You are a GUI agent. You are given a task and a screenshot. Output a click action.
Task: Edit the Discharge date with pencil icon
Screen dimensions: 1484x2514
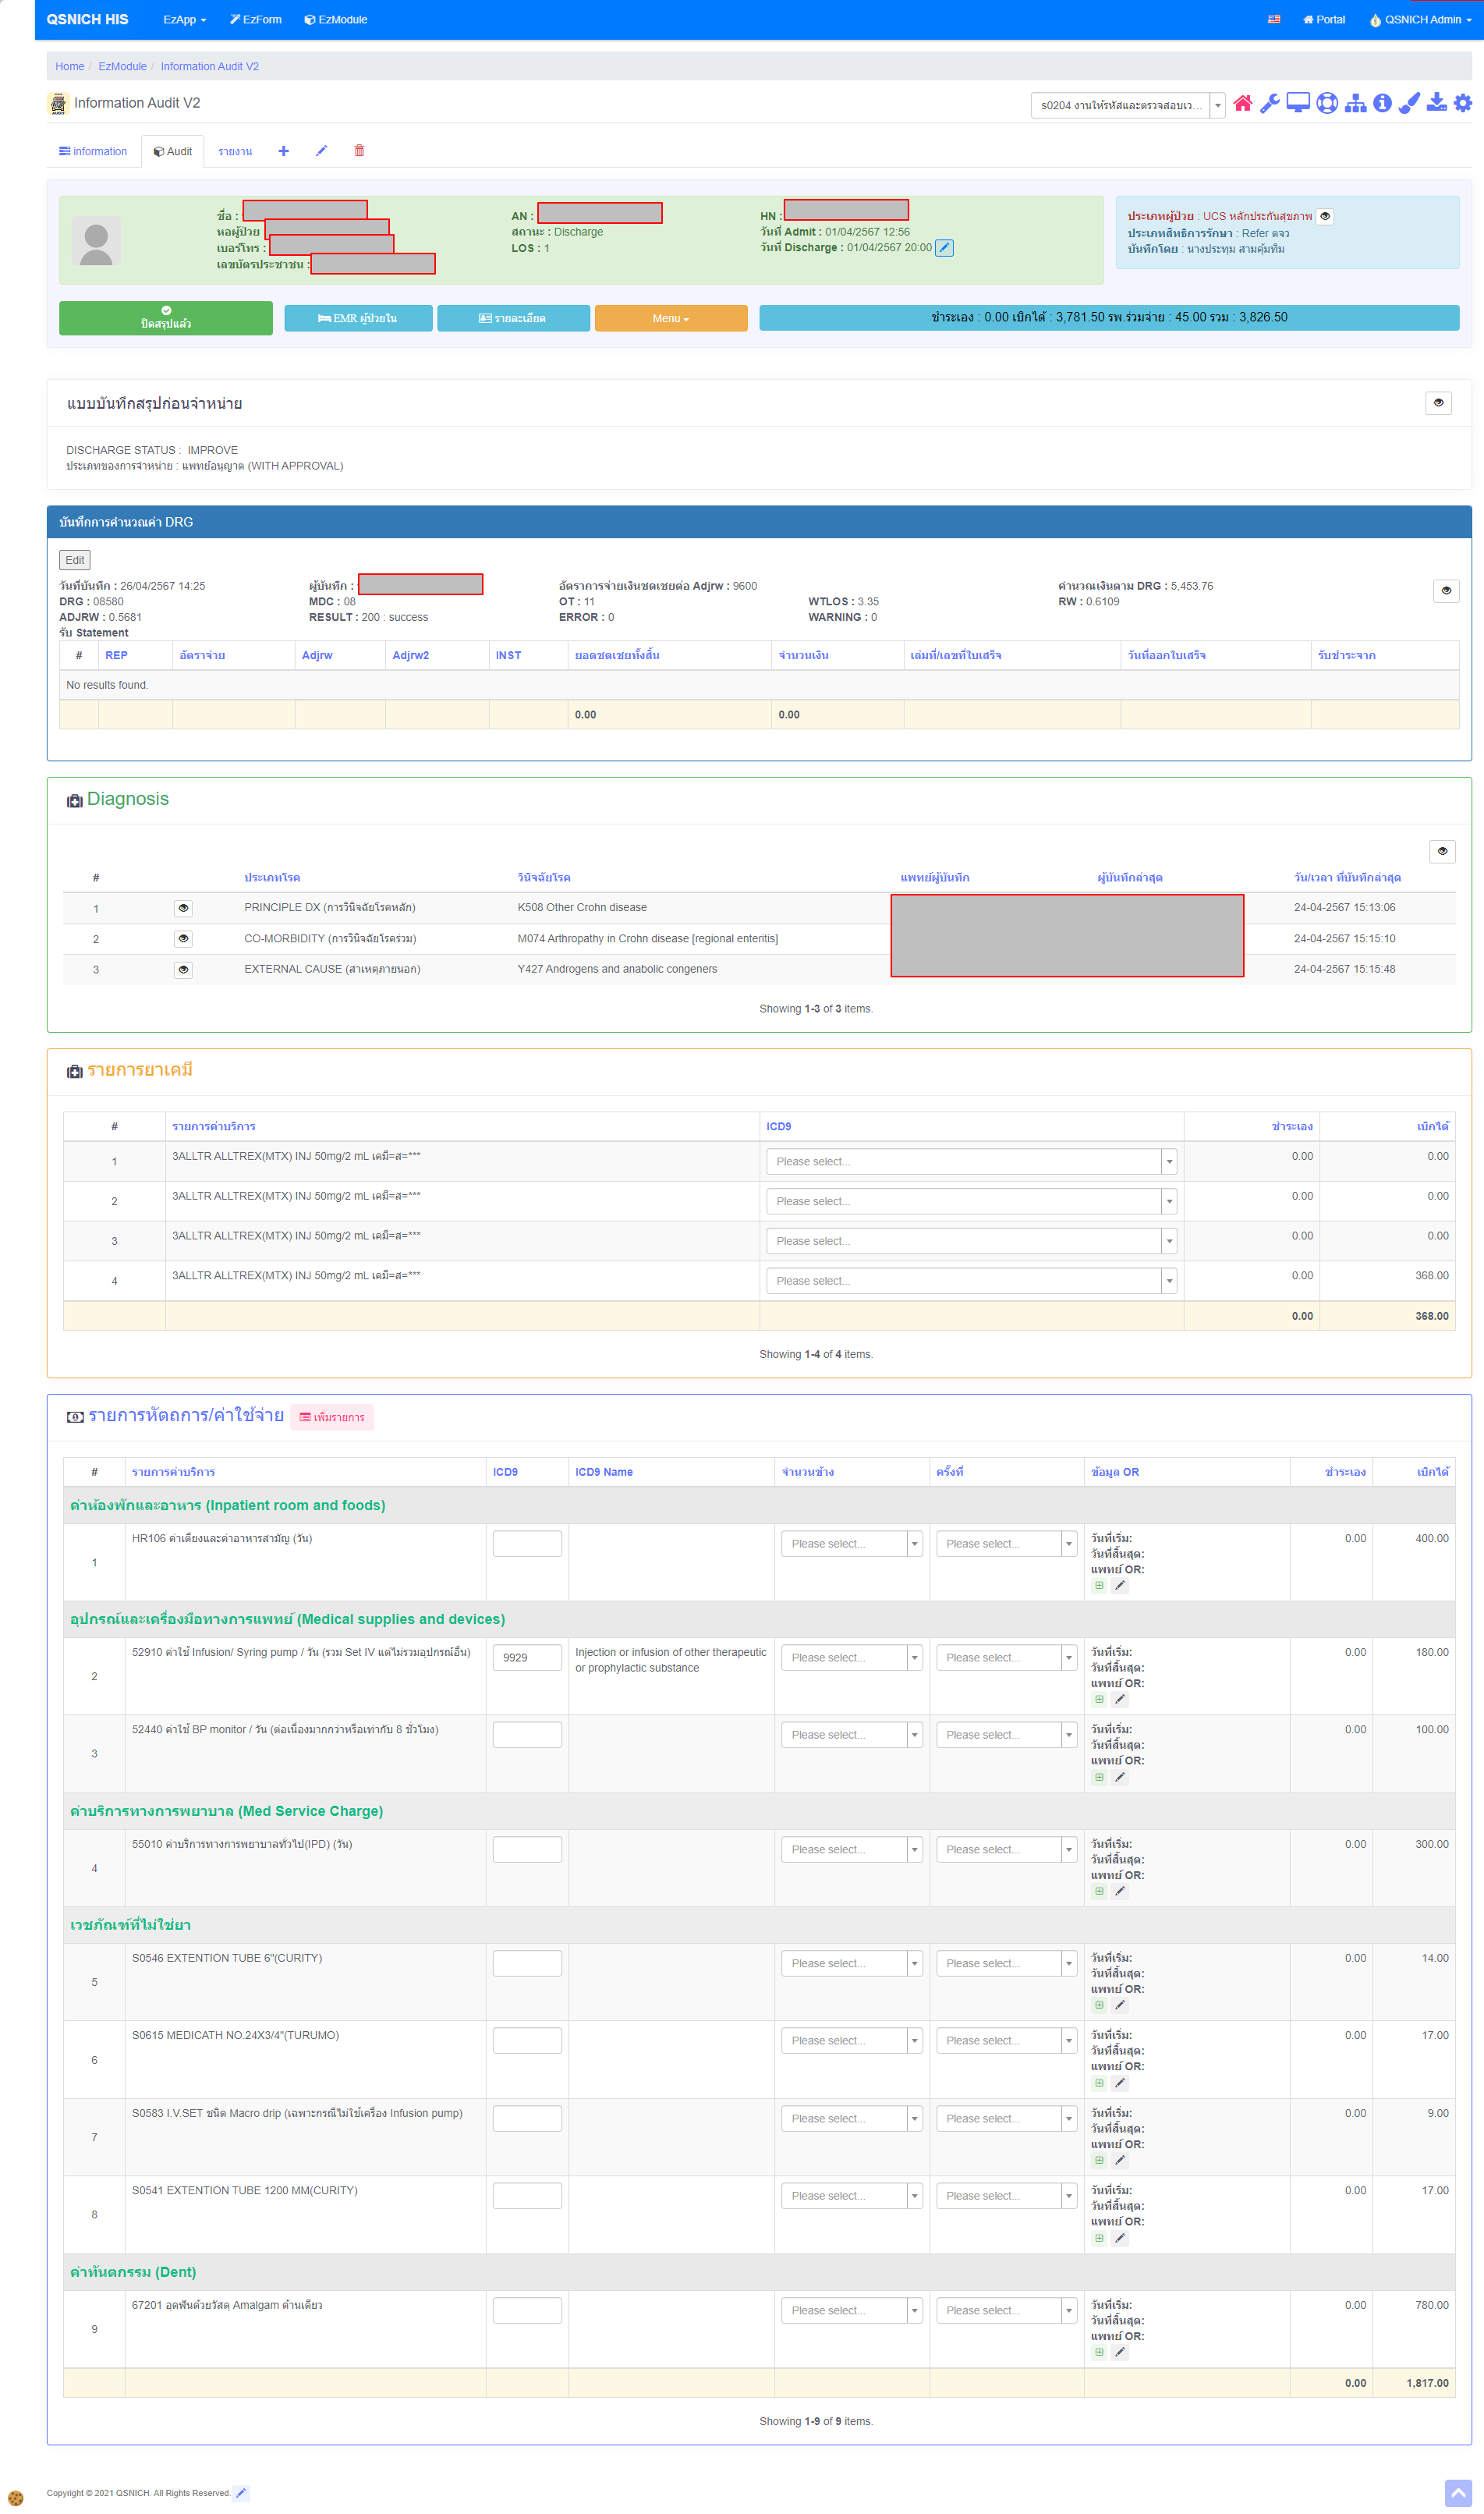coord(944,248)
